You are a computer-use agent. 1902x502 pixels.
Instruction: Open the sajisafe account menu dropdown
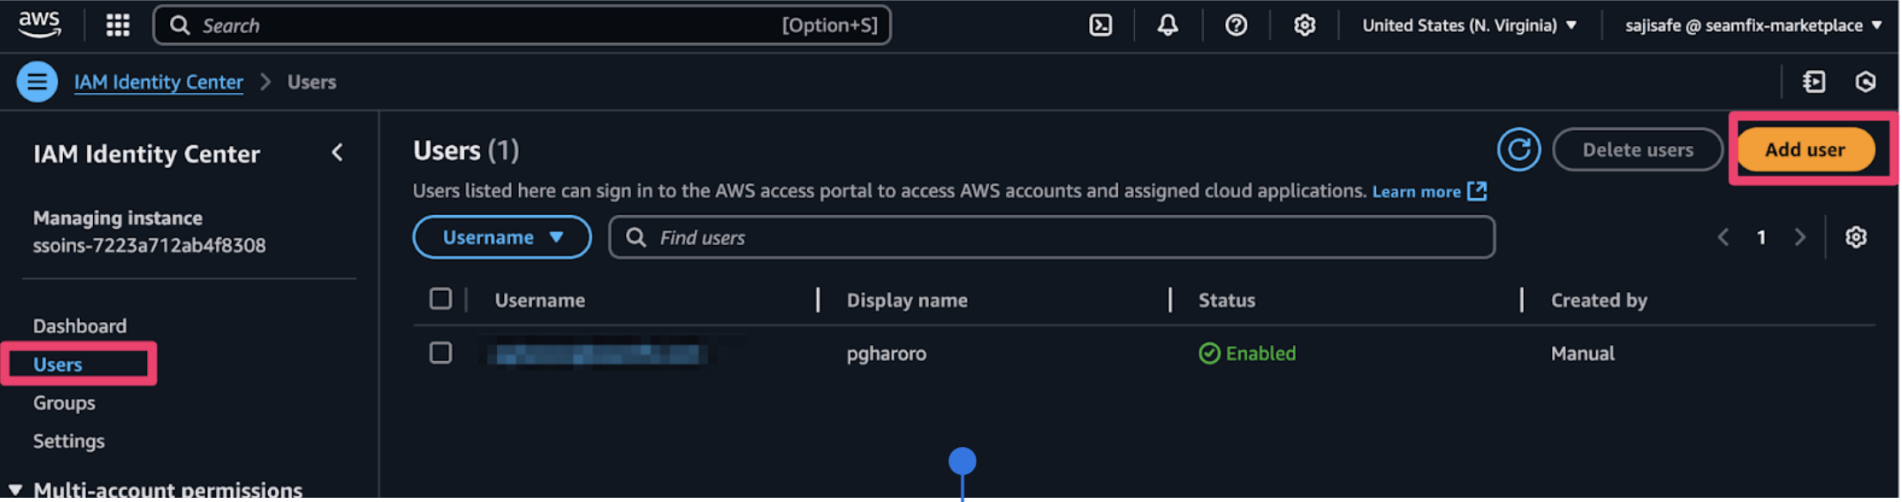pyautogui.click(x=1753, y=25)
